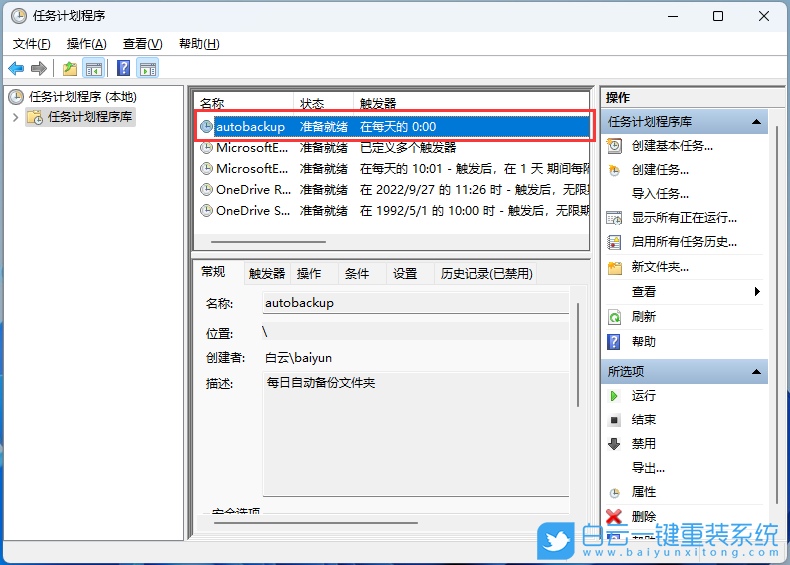Click the clock icon beside 属性

614,492
